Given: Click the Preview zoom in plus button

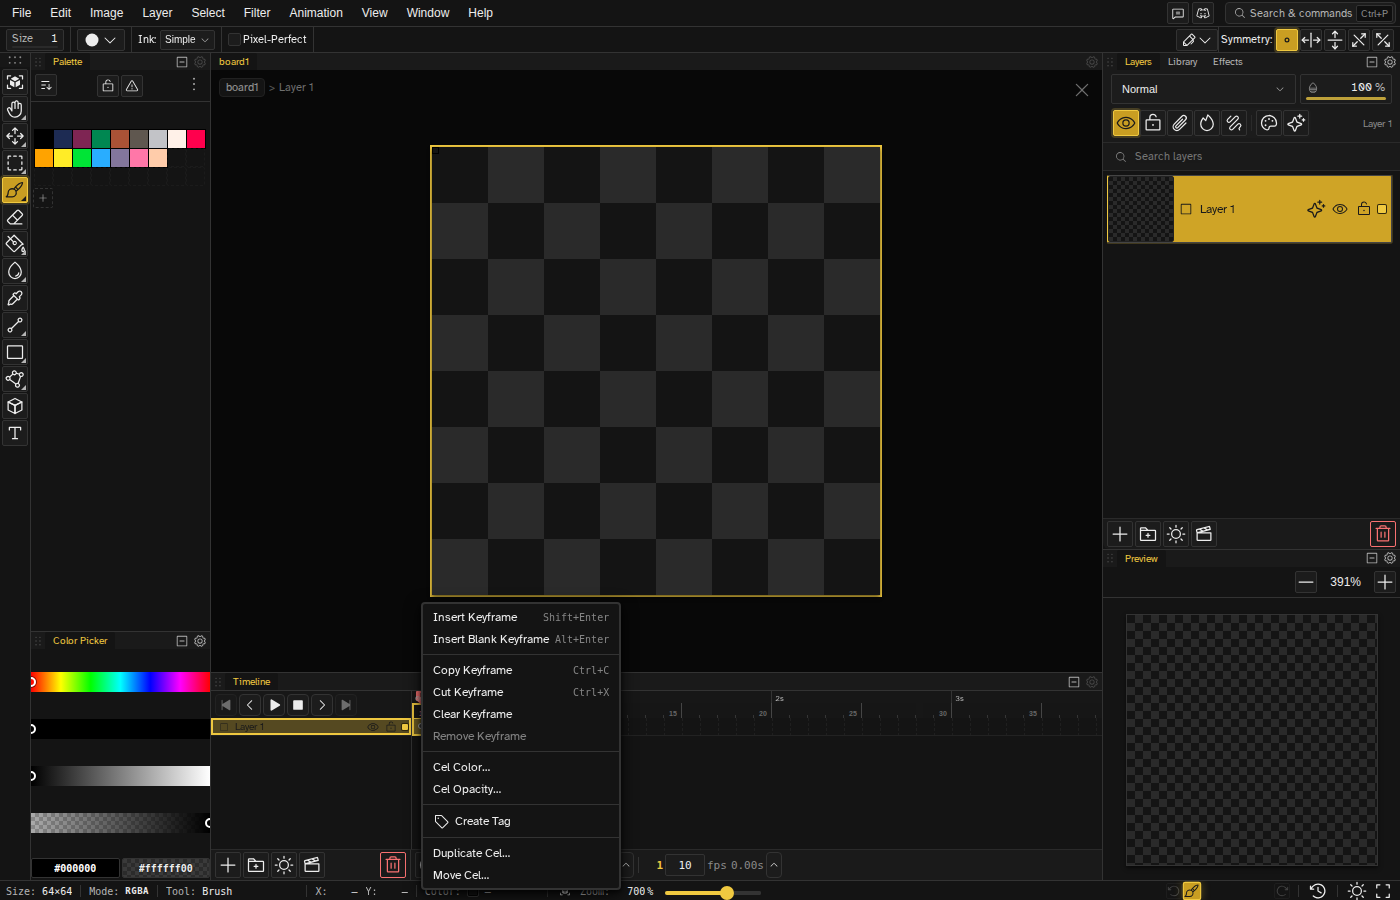Looking at the screenshot, I should [1384, 582].
